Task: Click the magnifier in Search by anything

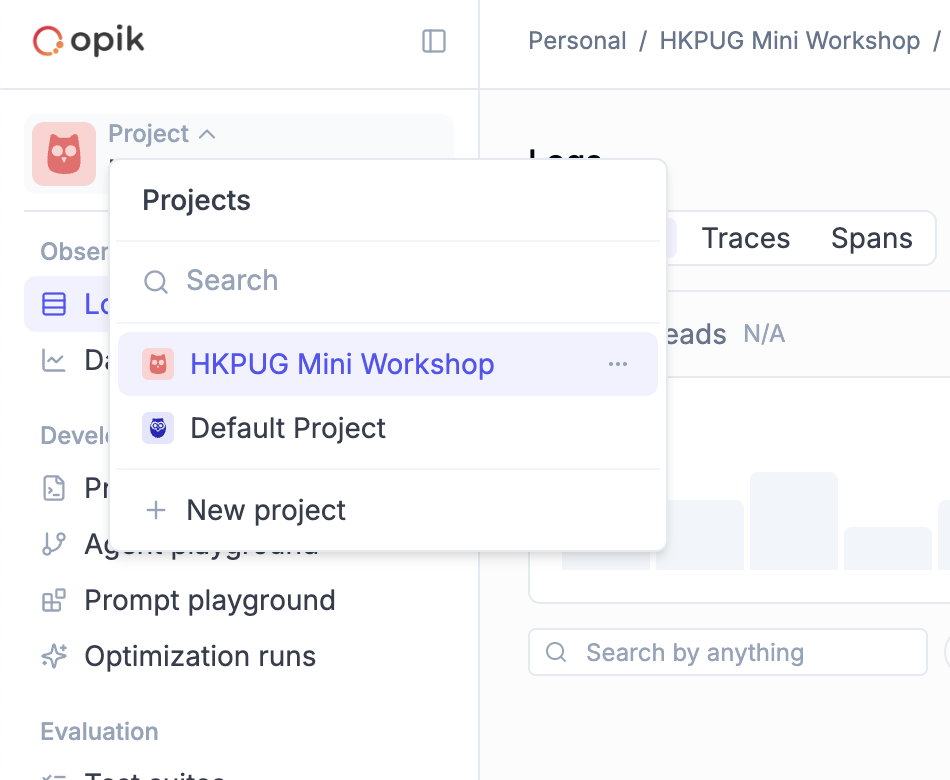Action: coord(556,652)
